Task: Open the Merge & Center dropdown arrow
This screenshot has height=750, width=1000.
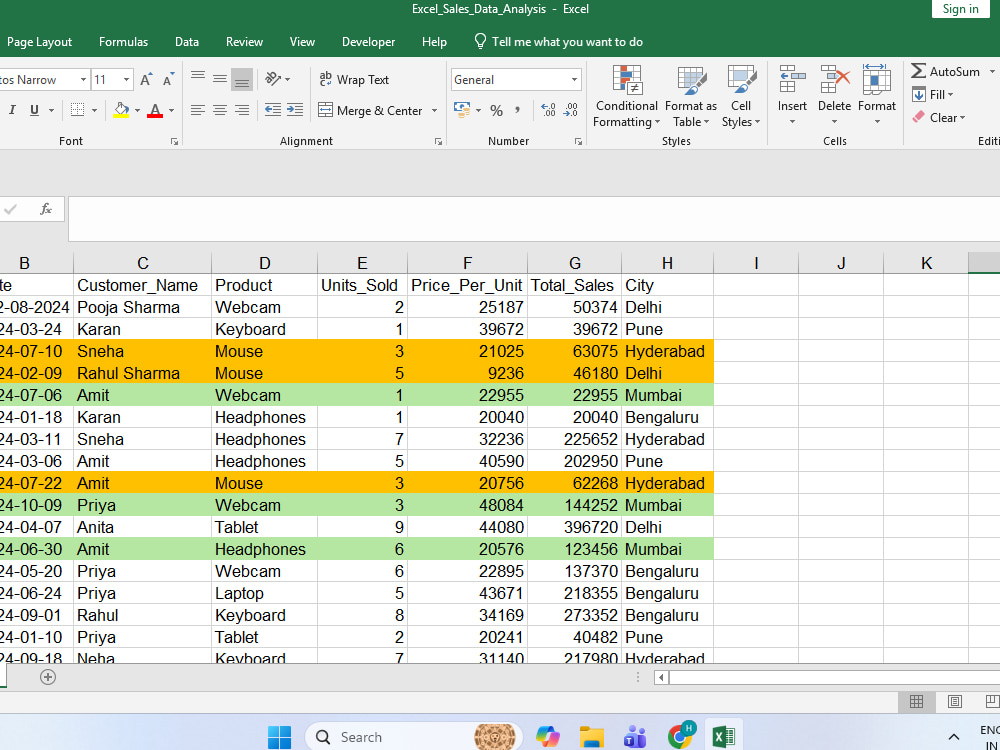Action: 434,111
